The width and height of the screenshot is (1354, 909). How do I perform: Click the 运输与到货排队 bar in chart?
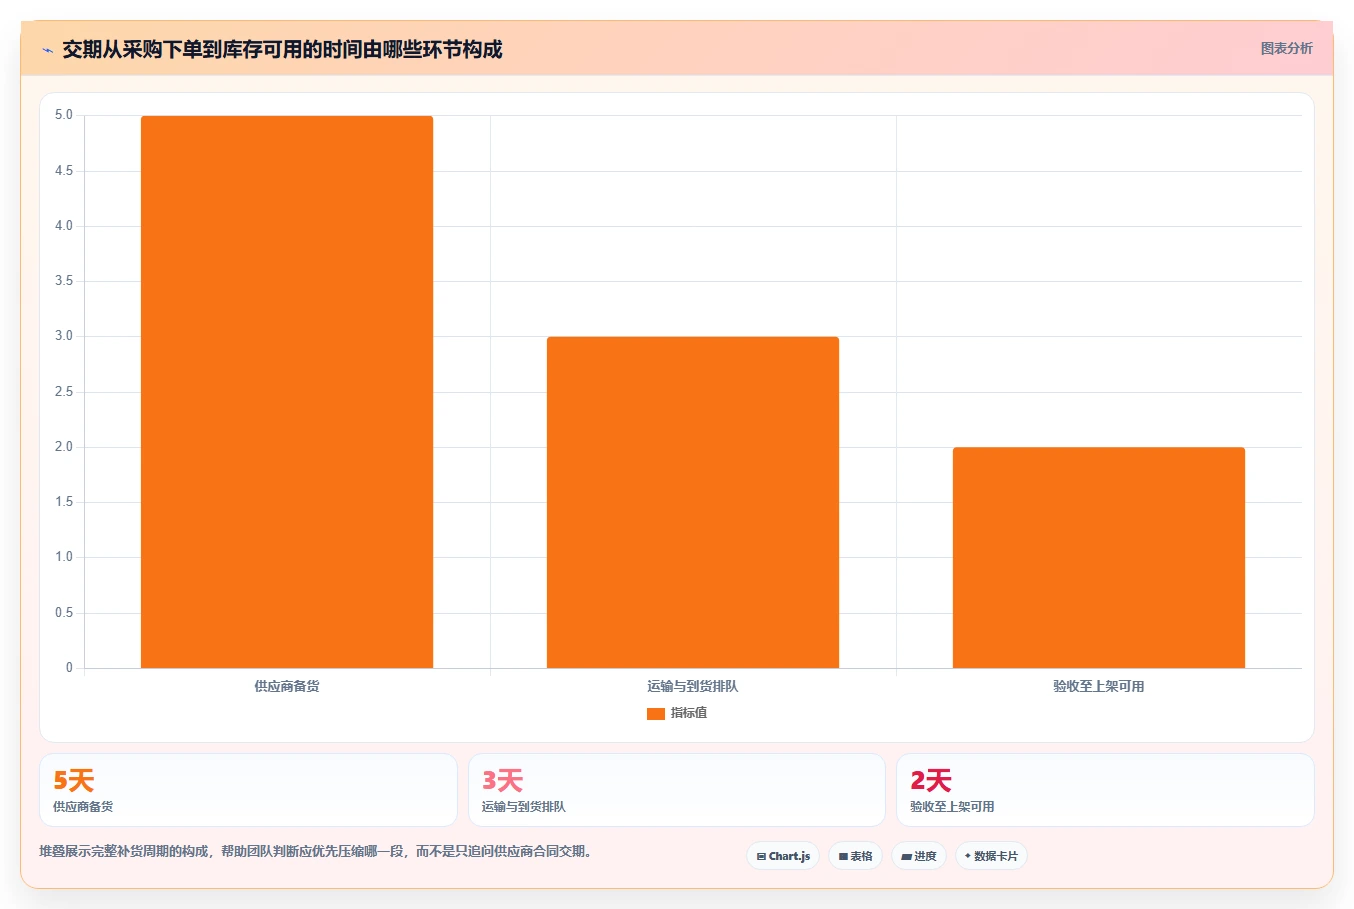coord(693,502)
